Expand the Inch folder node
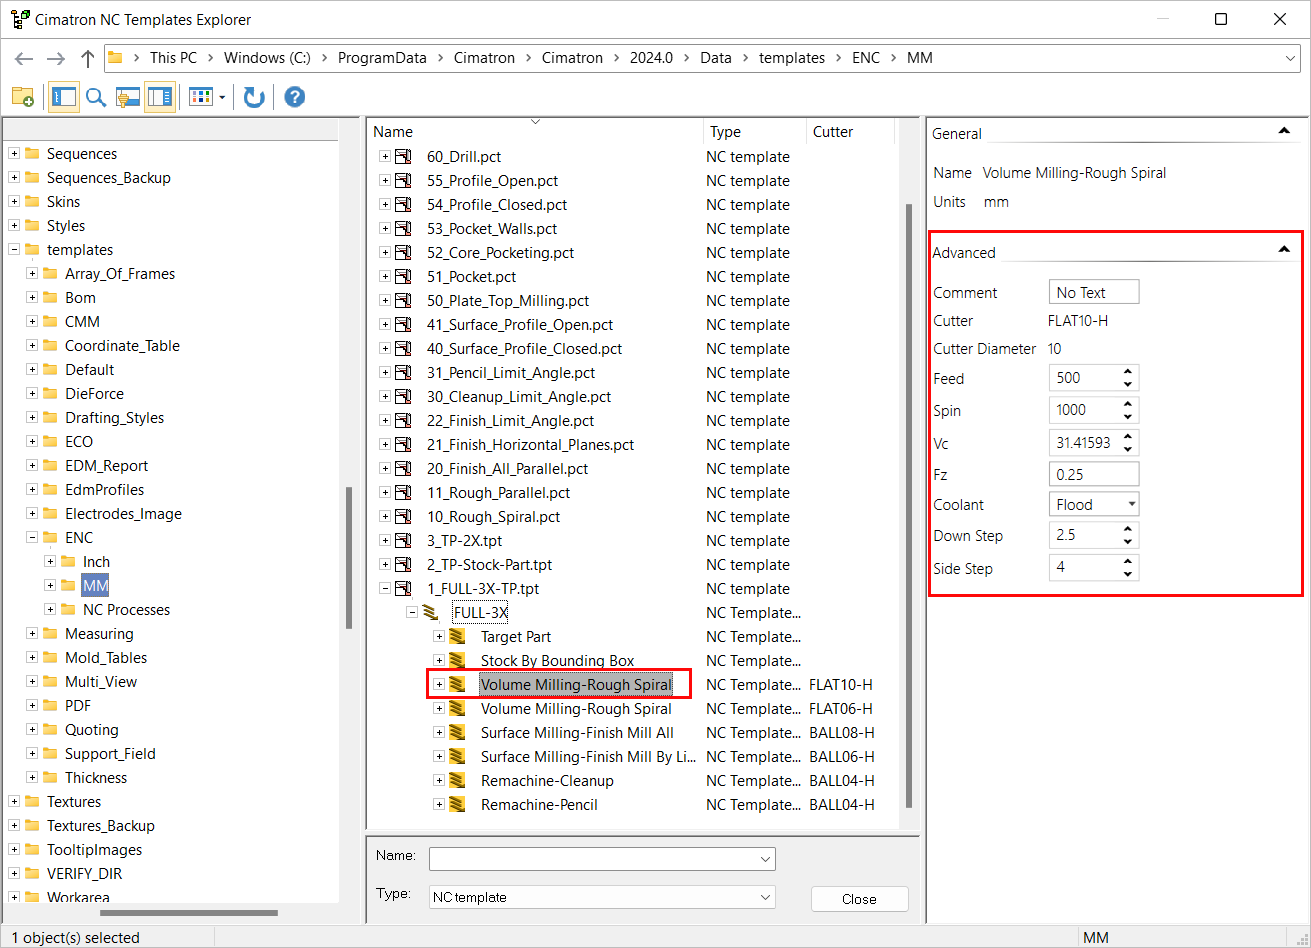The height and width of the screenshot is (948, 1311). pos(51,562)
